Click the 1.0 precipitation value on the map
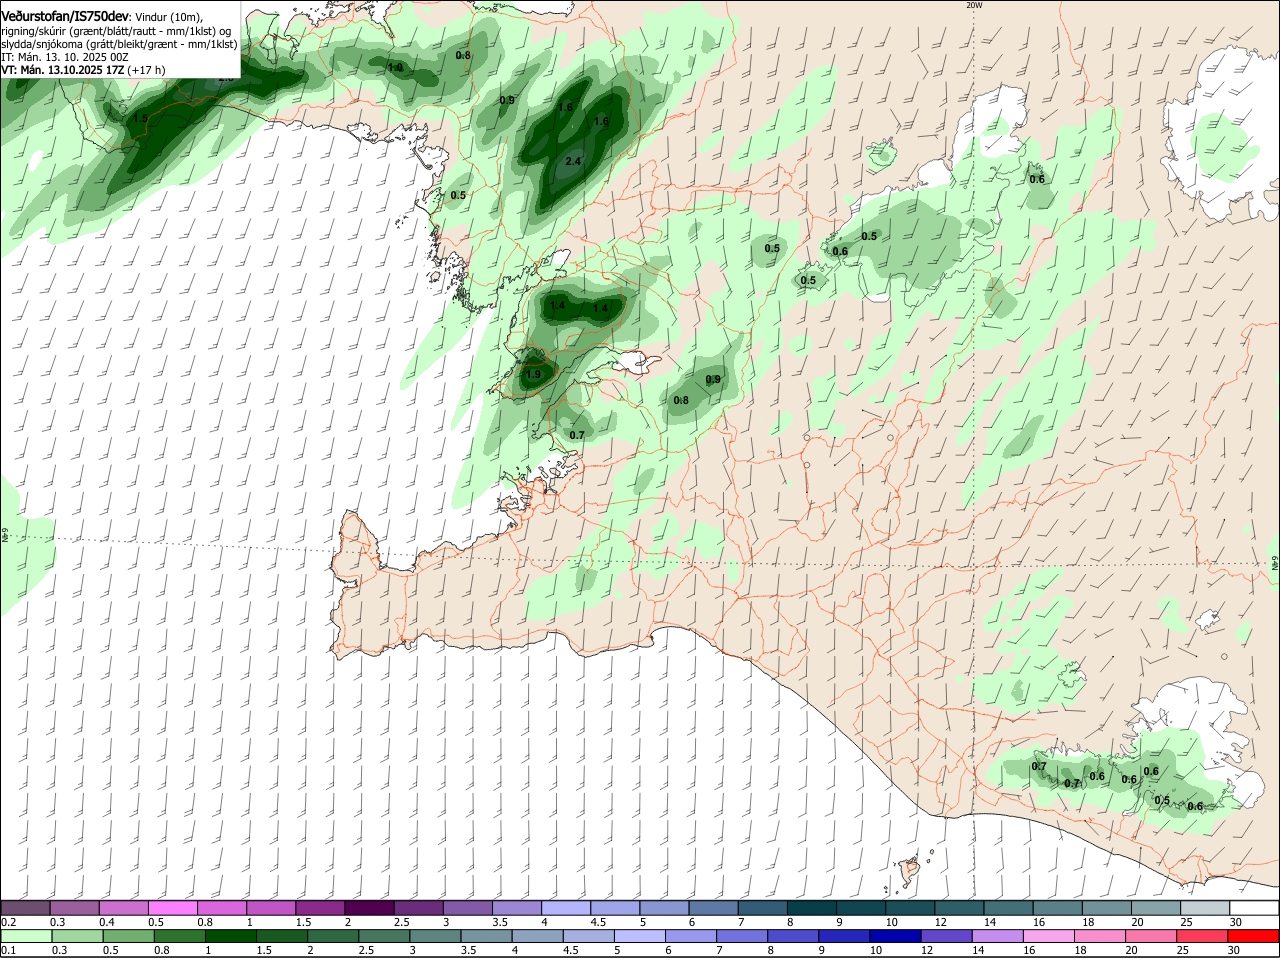The image size is (1280, 958). (x=395, y=67)
